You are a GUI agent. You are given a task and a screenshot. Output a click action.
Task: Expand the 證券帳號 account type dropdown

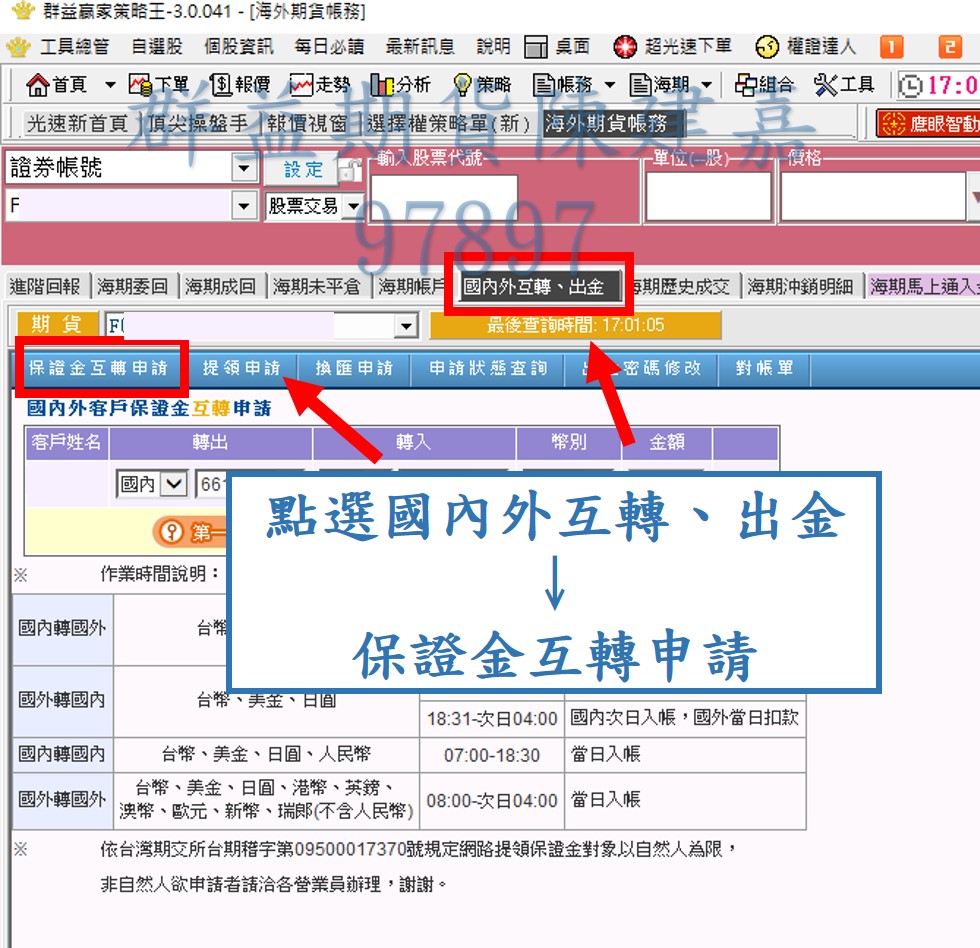(244, 167)
